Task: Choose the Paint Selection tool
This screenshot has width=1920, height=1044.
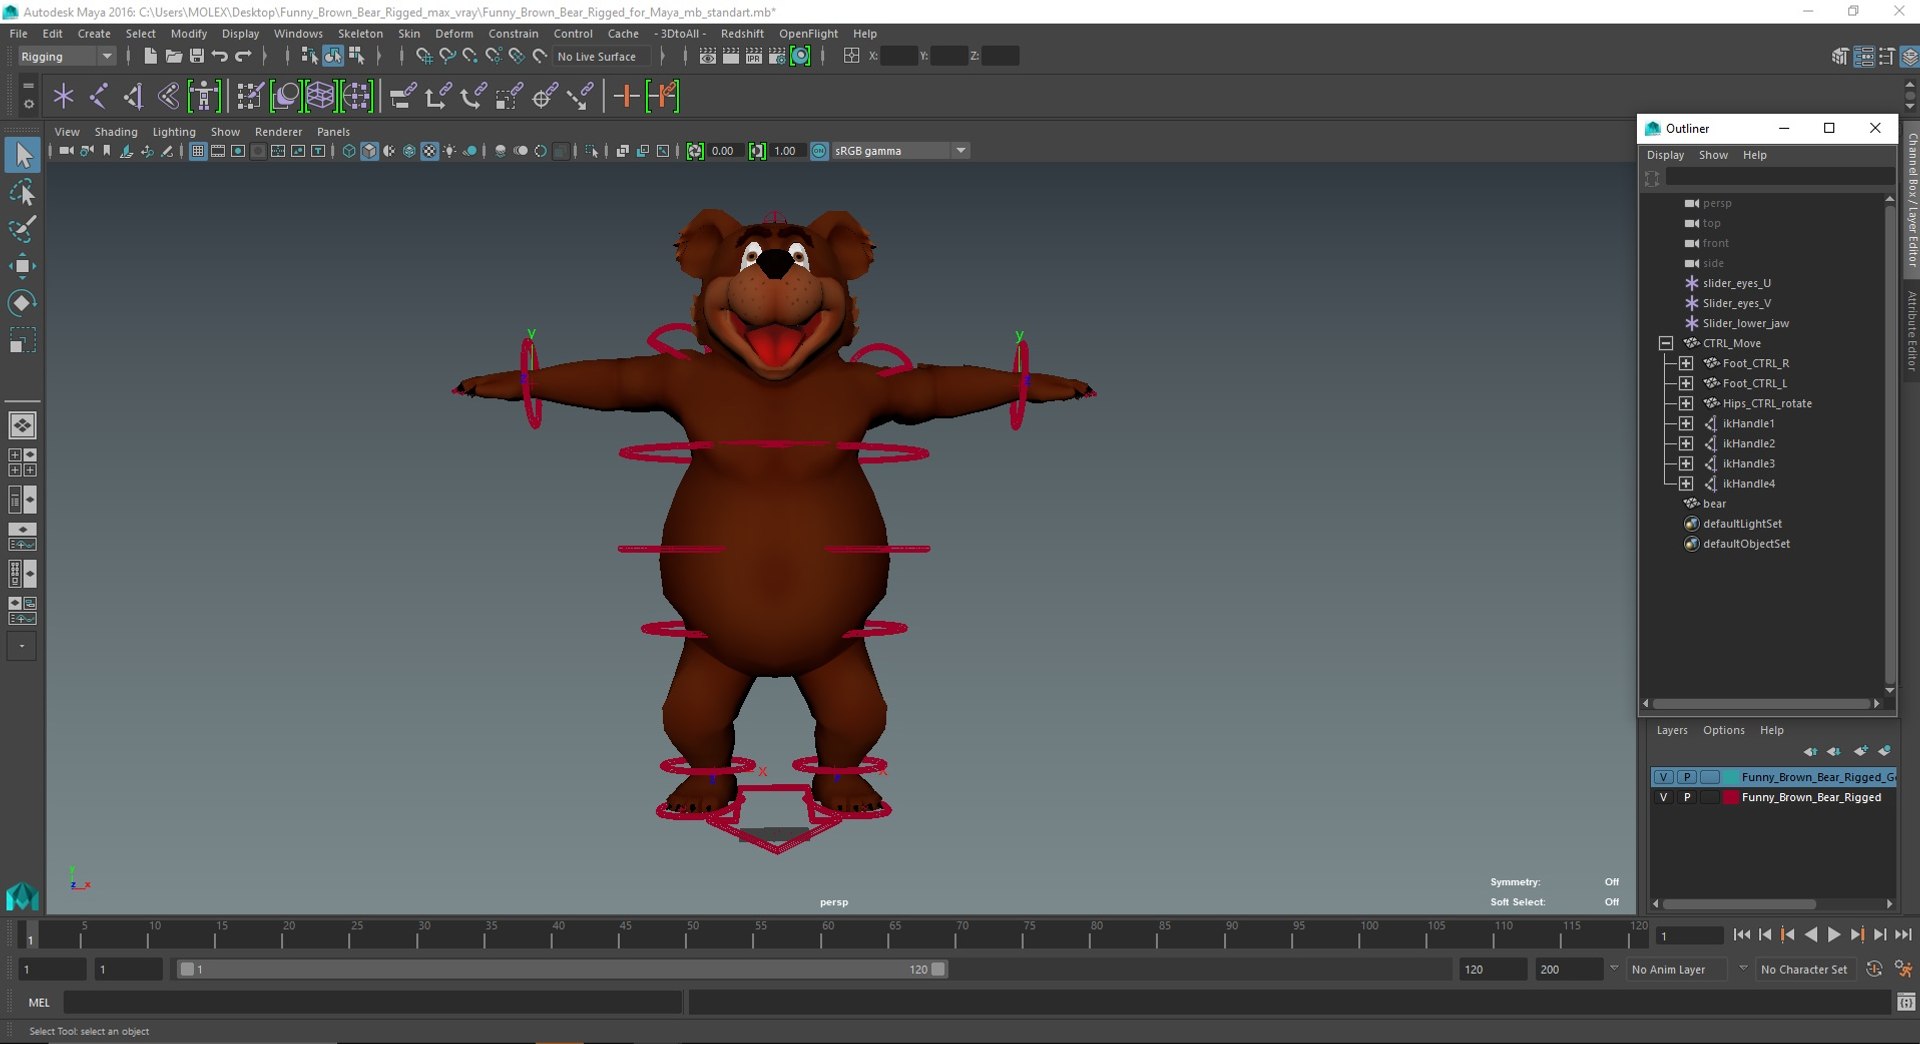Action: click(22, 229)
